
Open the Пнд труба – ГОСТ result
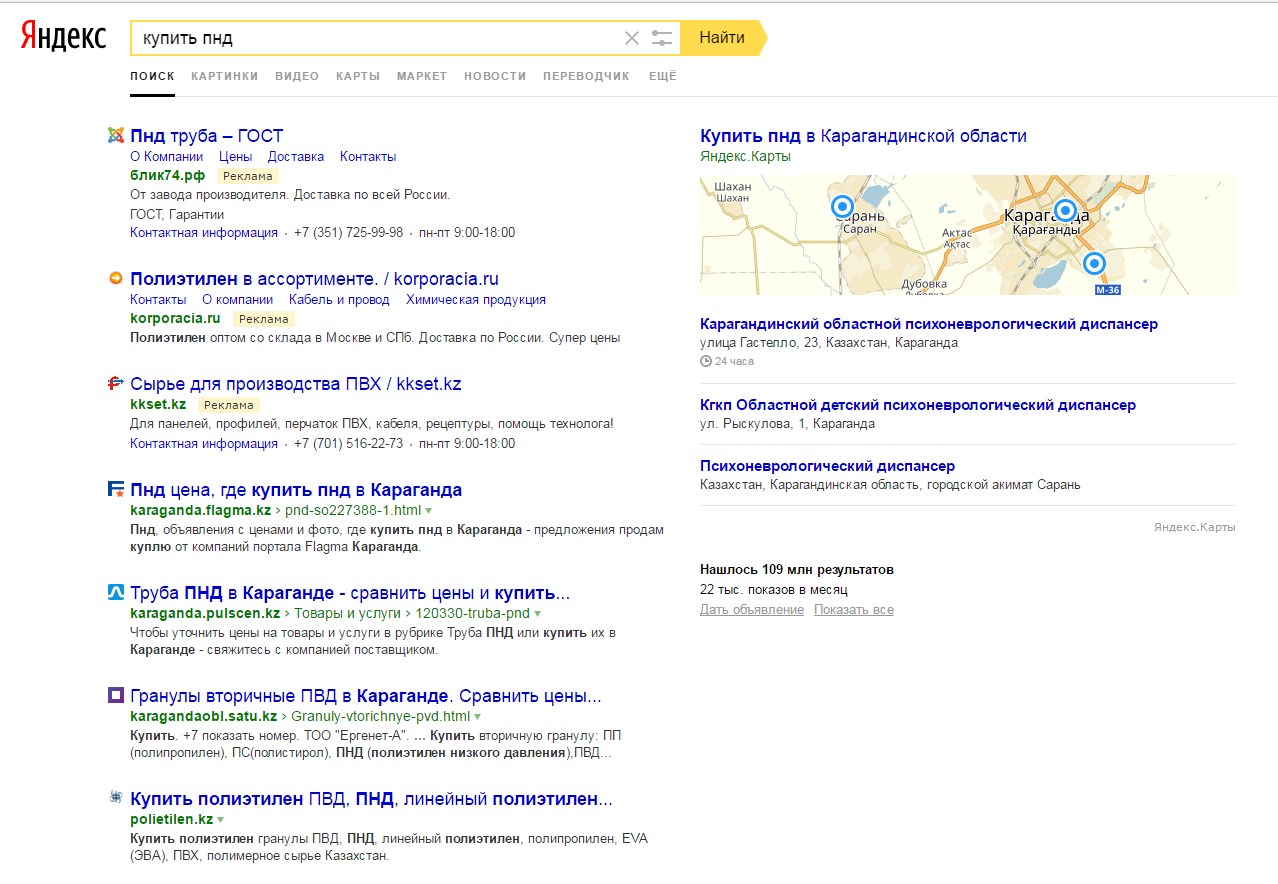coord(207,136)
